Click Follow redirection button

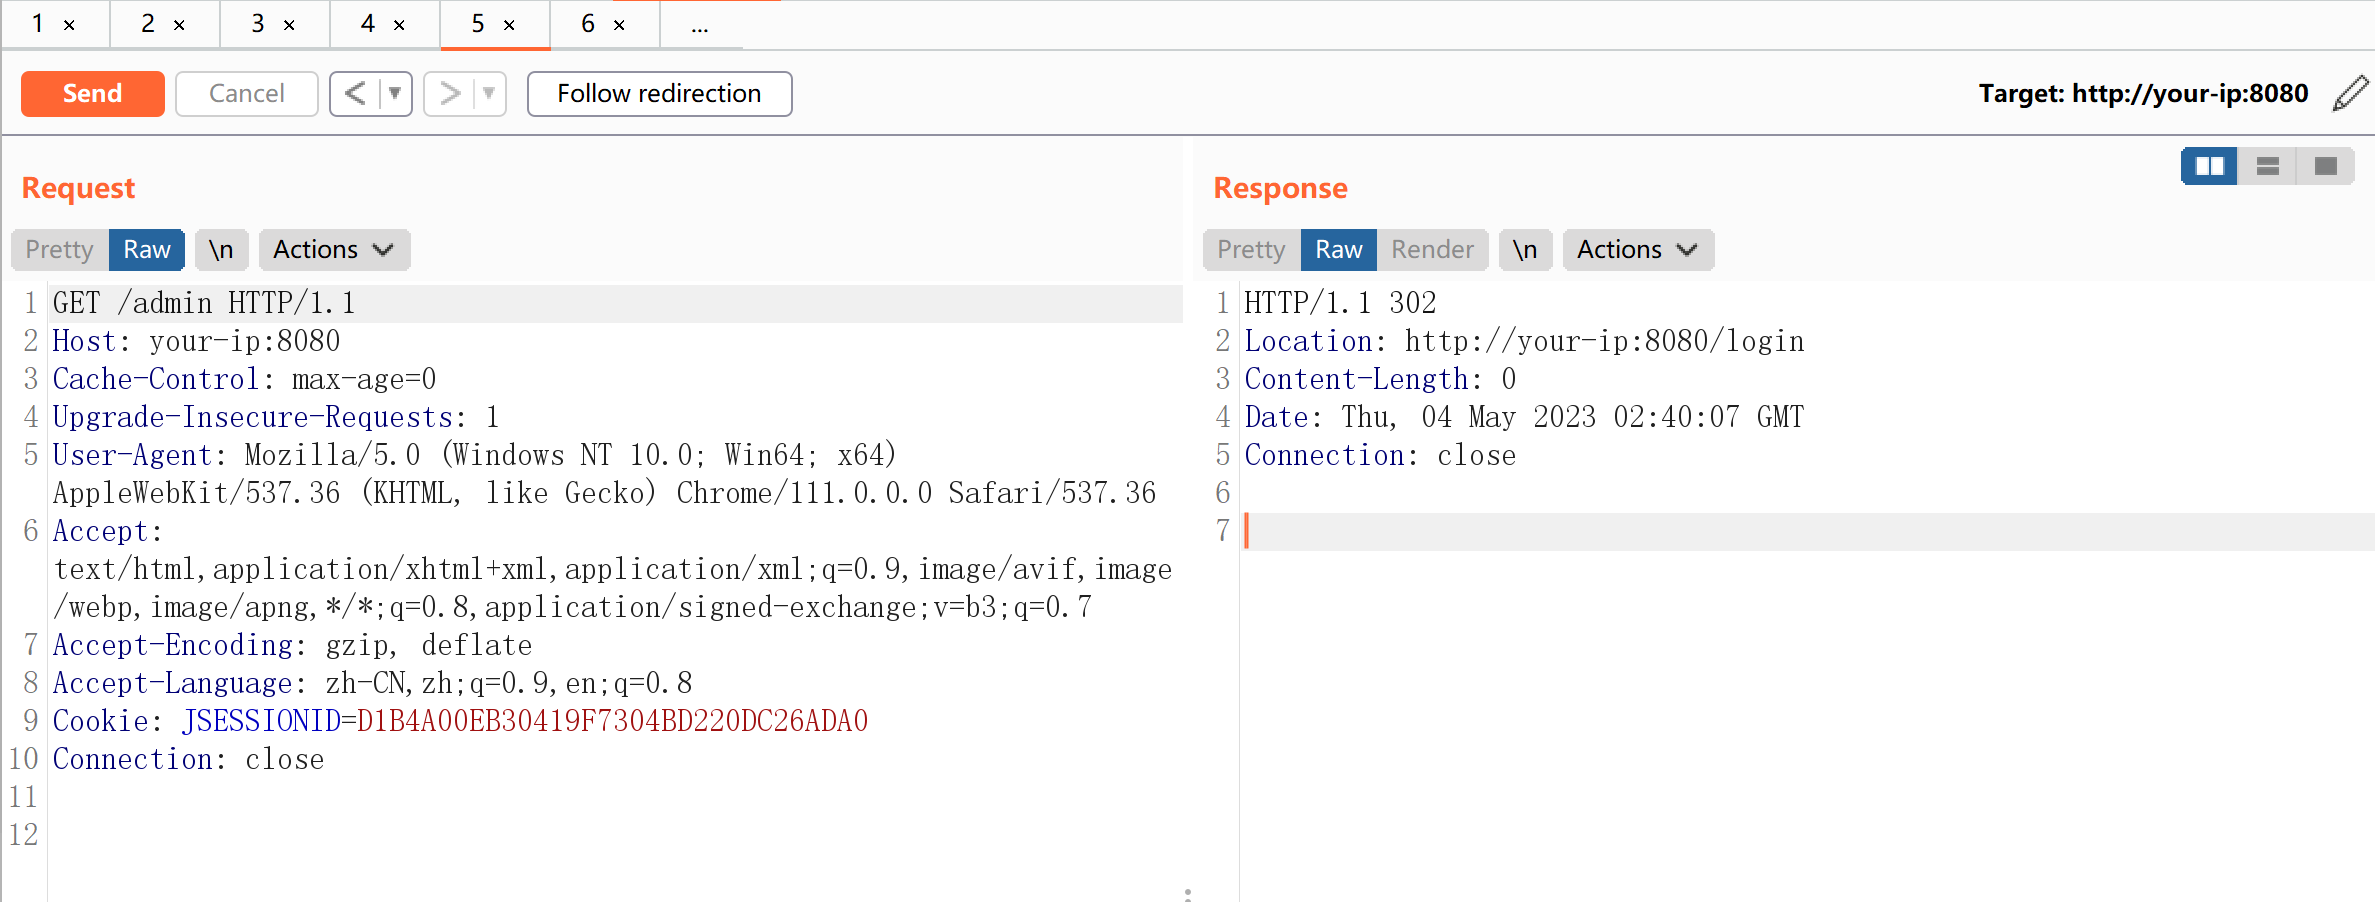(x=659, y=94)
